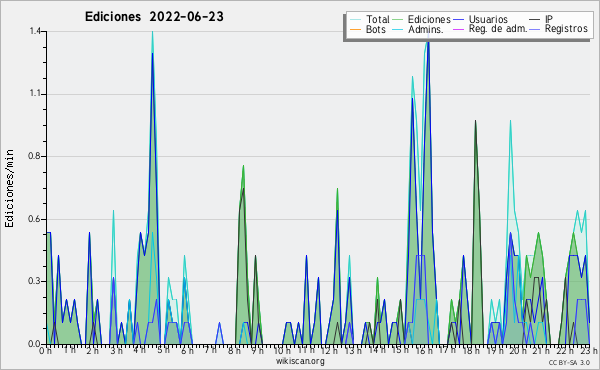Click the Total legend color line
This screenshot has height=370, width=600.
click(355, 20)
